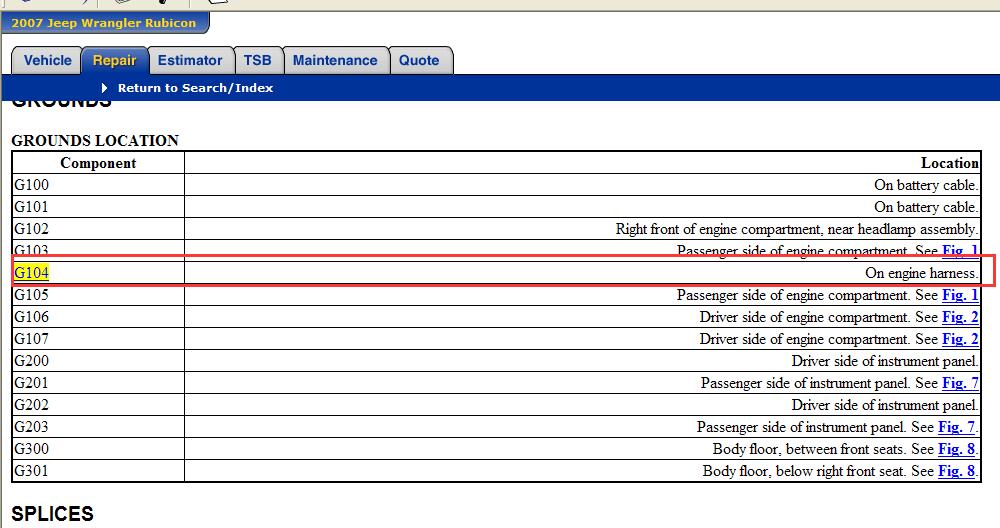Select the G101 component cell
1000x528 pixels.
point(98,207)
